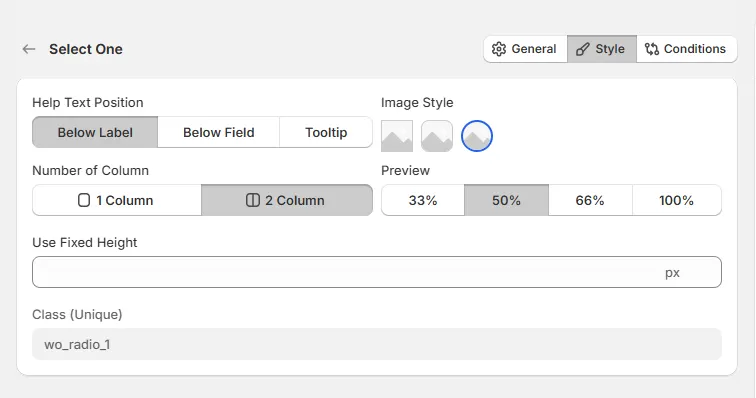Open the Conditions tab

686,49
